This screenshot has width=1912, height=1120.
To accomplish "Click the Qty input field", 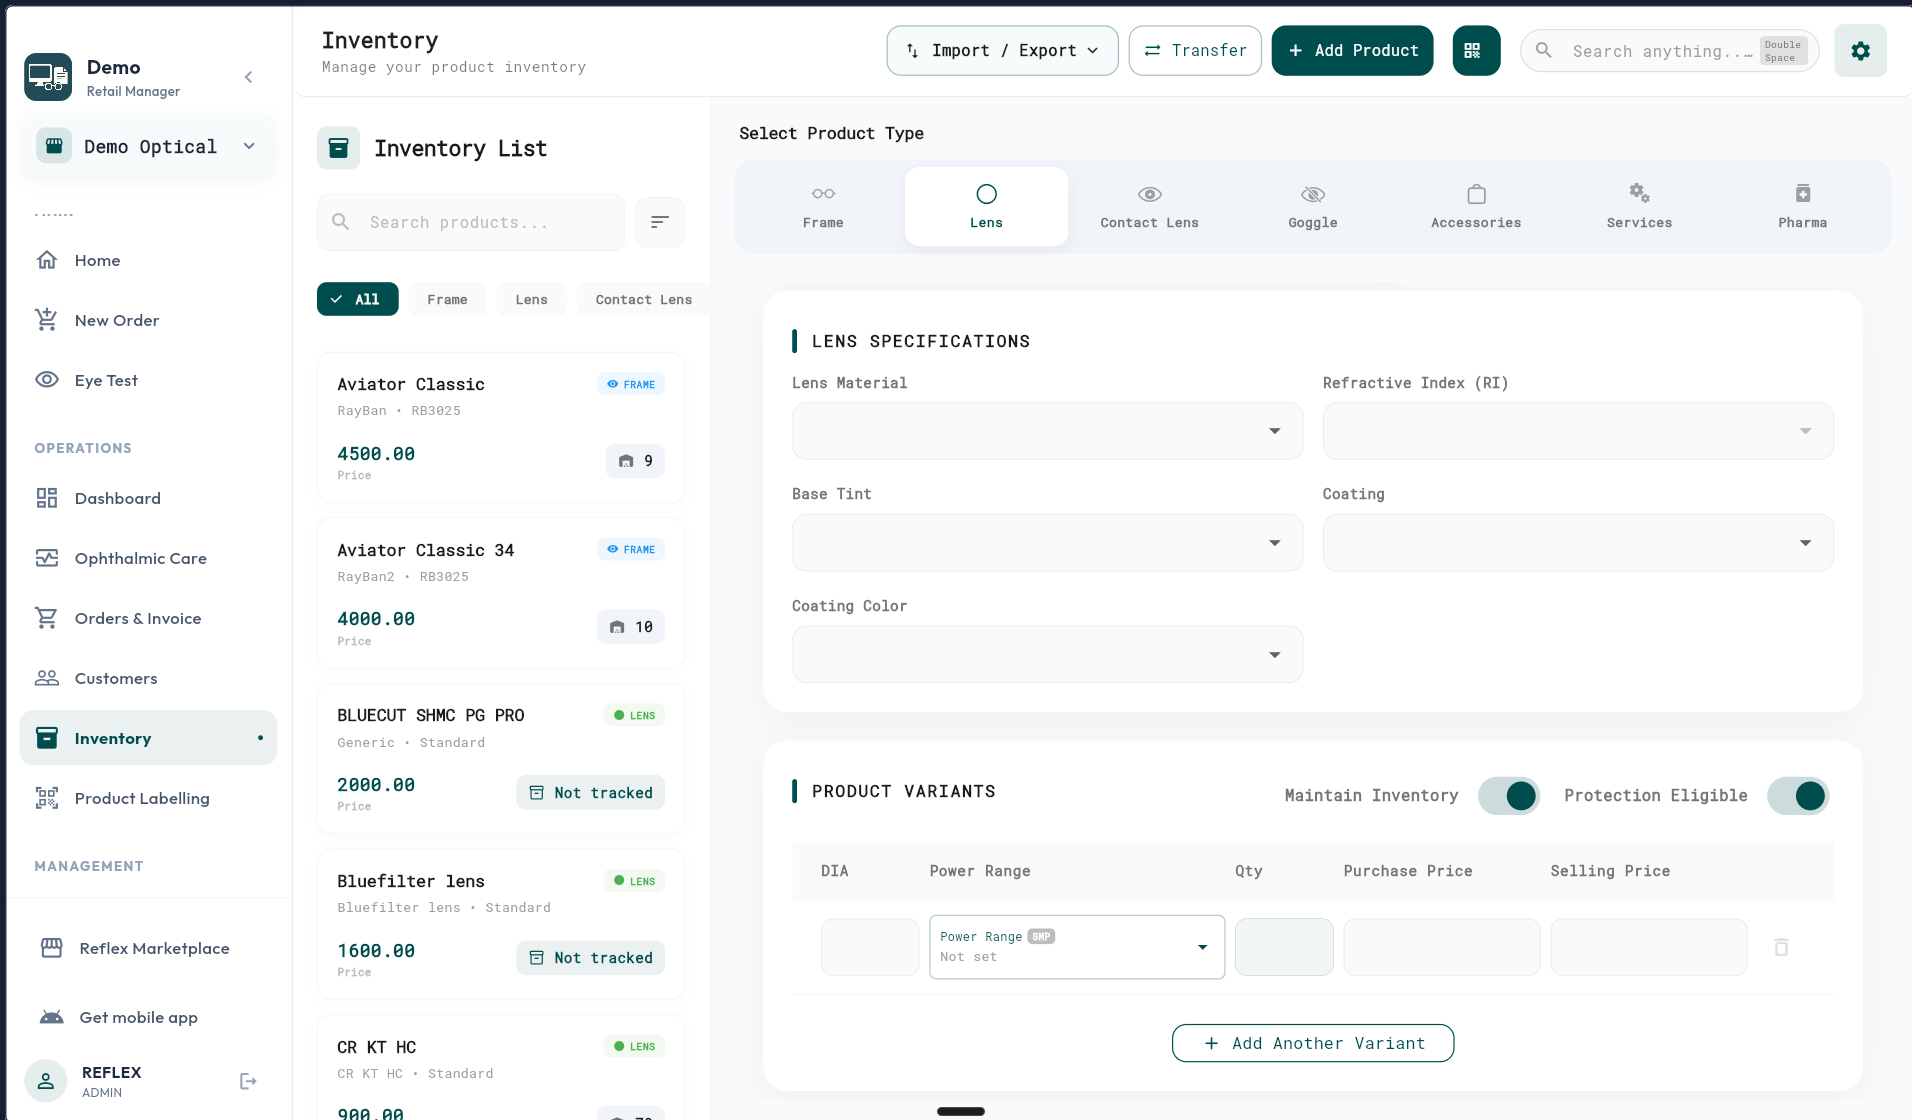I will 1284,947.
